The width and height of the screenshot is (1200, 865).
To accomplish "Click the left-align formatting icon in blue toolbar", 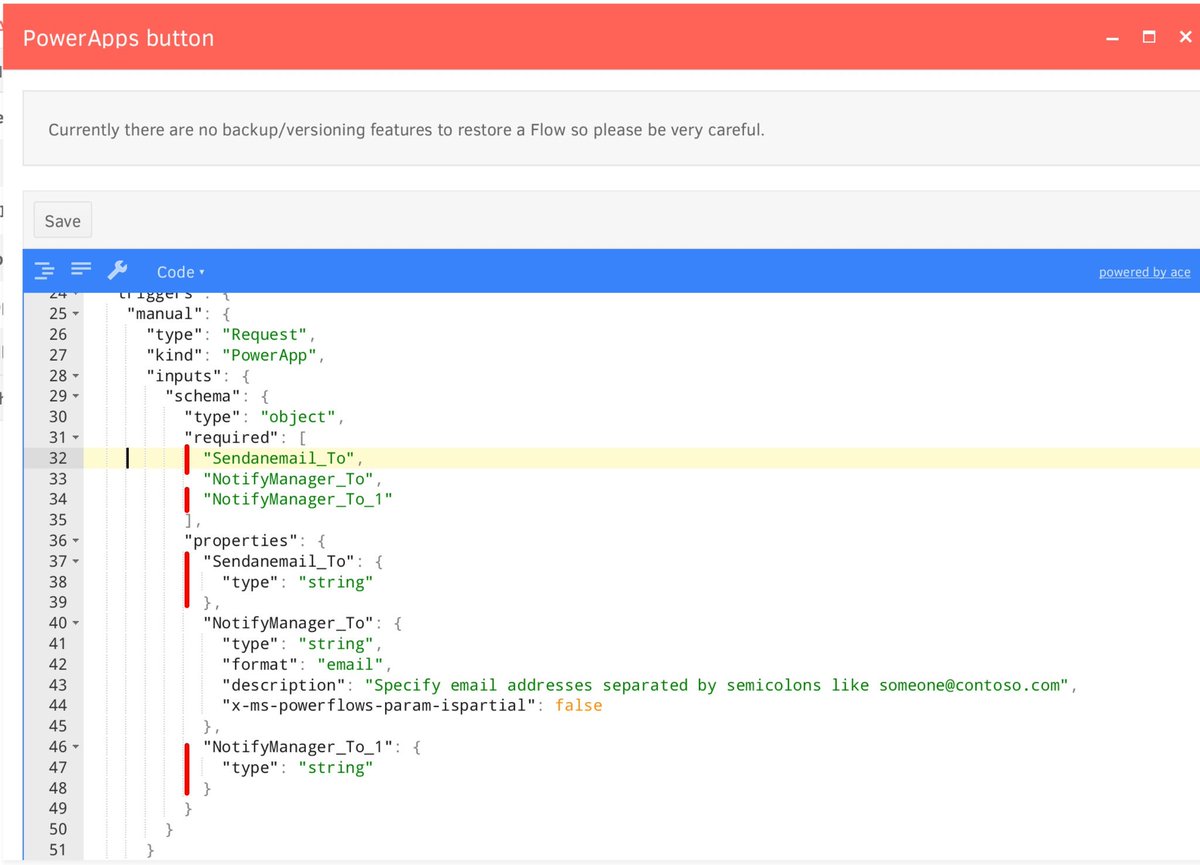I will (x=81, y=270).
